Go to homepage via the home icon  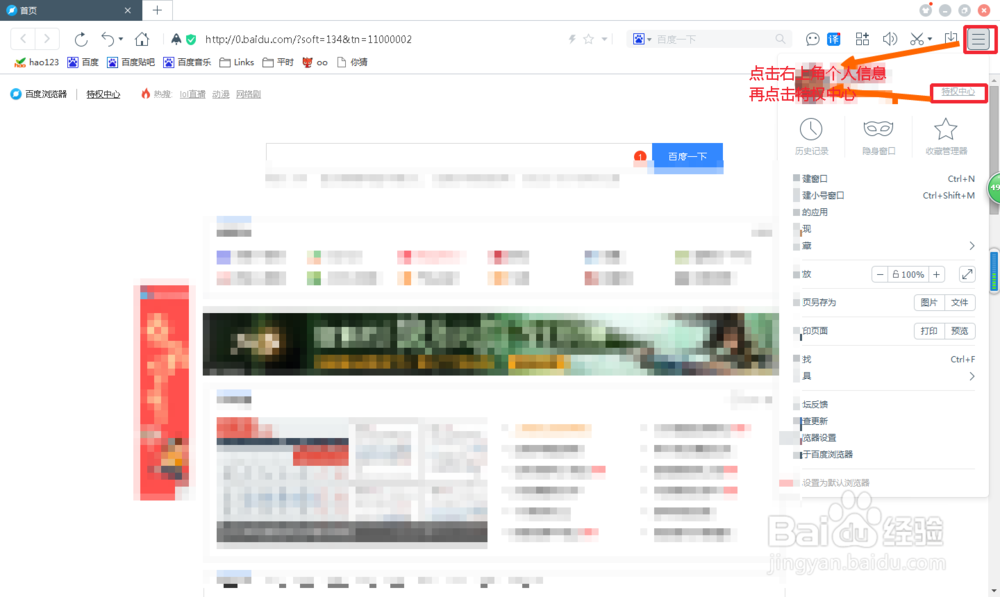pyautogui.click(x=140, y=39)
